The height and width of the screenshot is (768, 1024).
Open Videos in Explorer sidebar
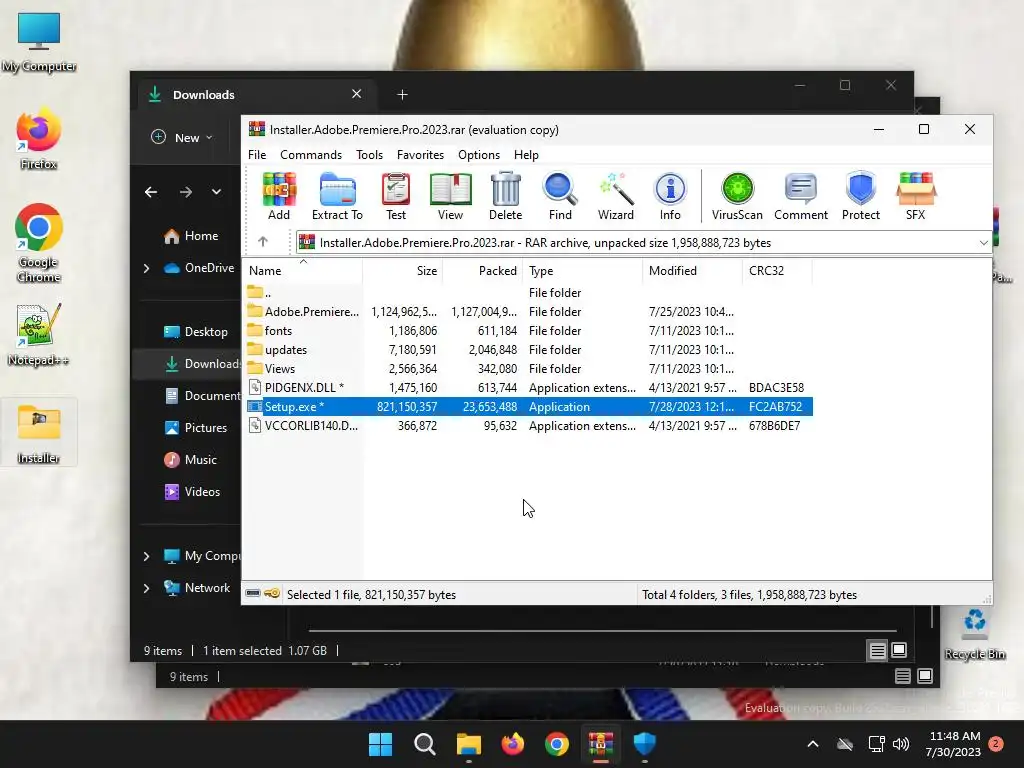[192, 492]
